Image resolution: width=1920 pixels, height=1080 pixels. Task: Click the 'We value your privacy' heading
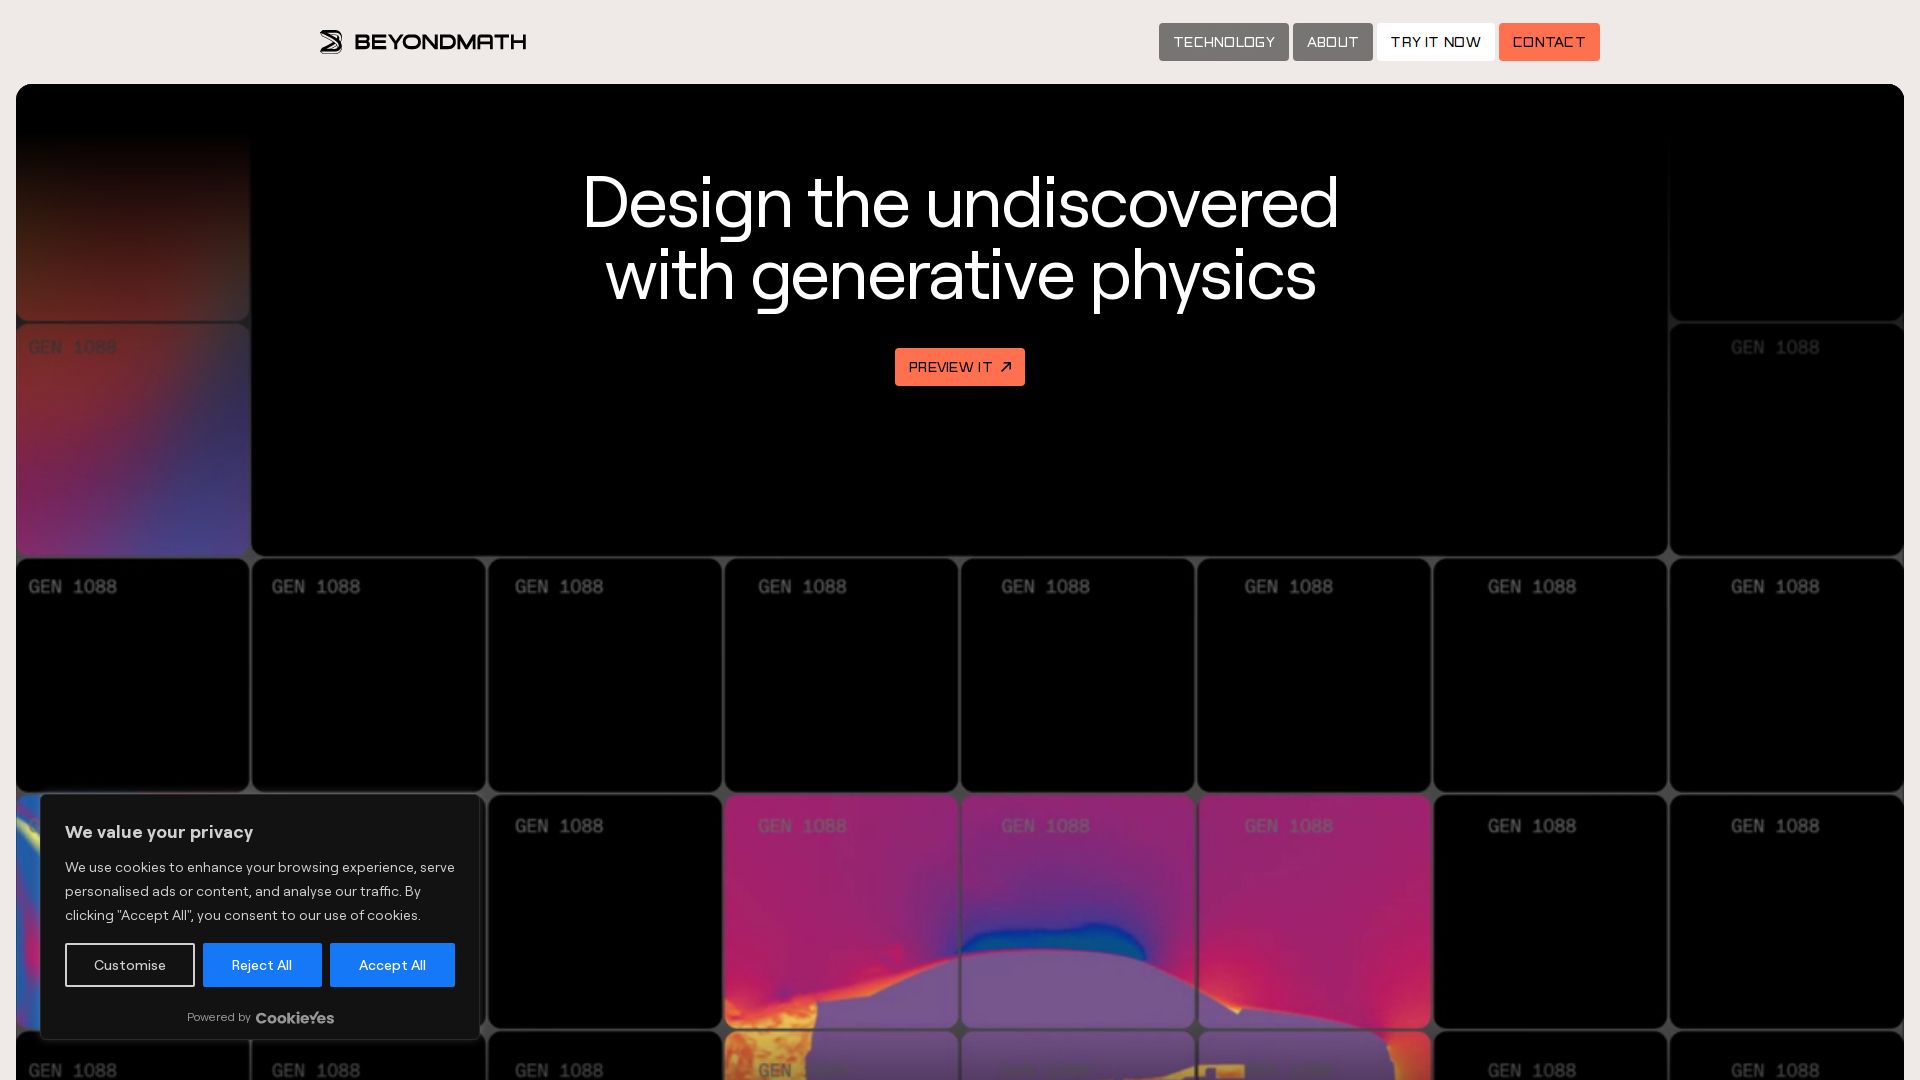click(159, 832)
